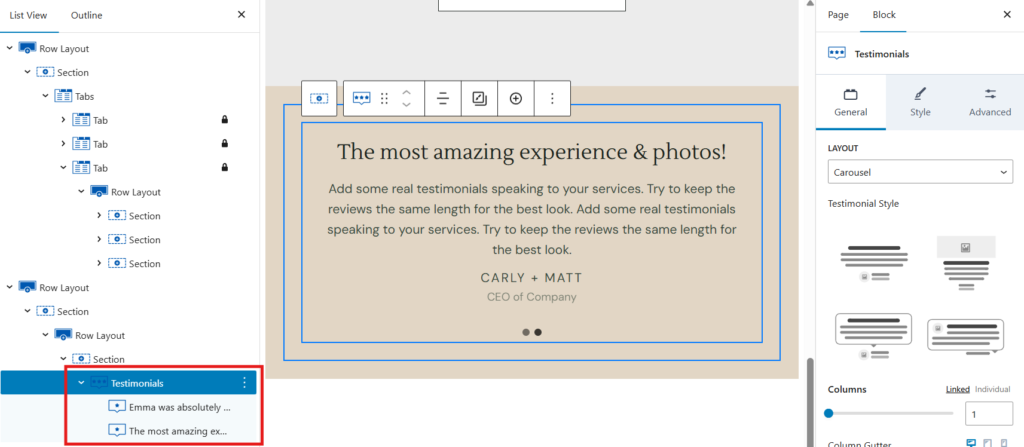This screenshot has height=447, width=1024.
Task: Select the Linked columns option
Action: 957,389
